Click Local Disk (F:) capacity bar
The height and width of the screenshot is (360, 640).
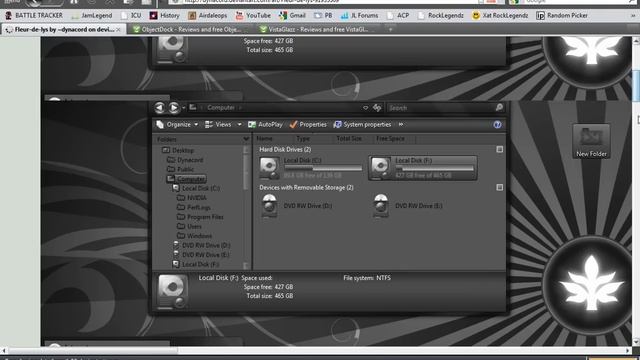click(434, 168)
